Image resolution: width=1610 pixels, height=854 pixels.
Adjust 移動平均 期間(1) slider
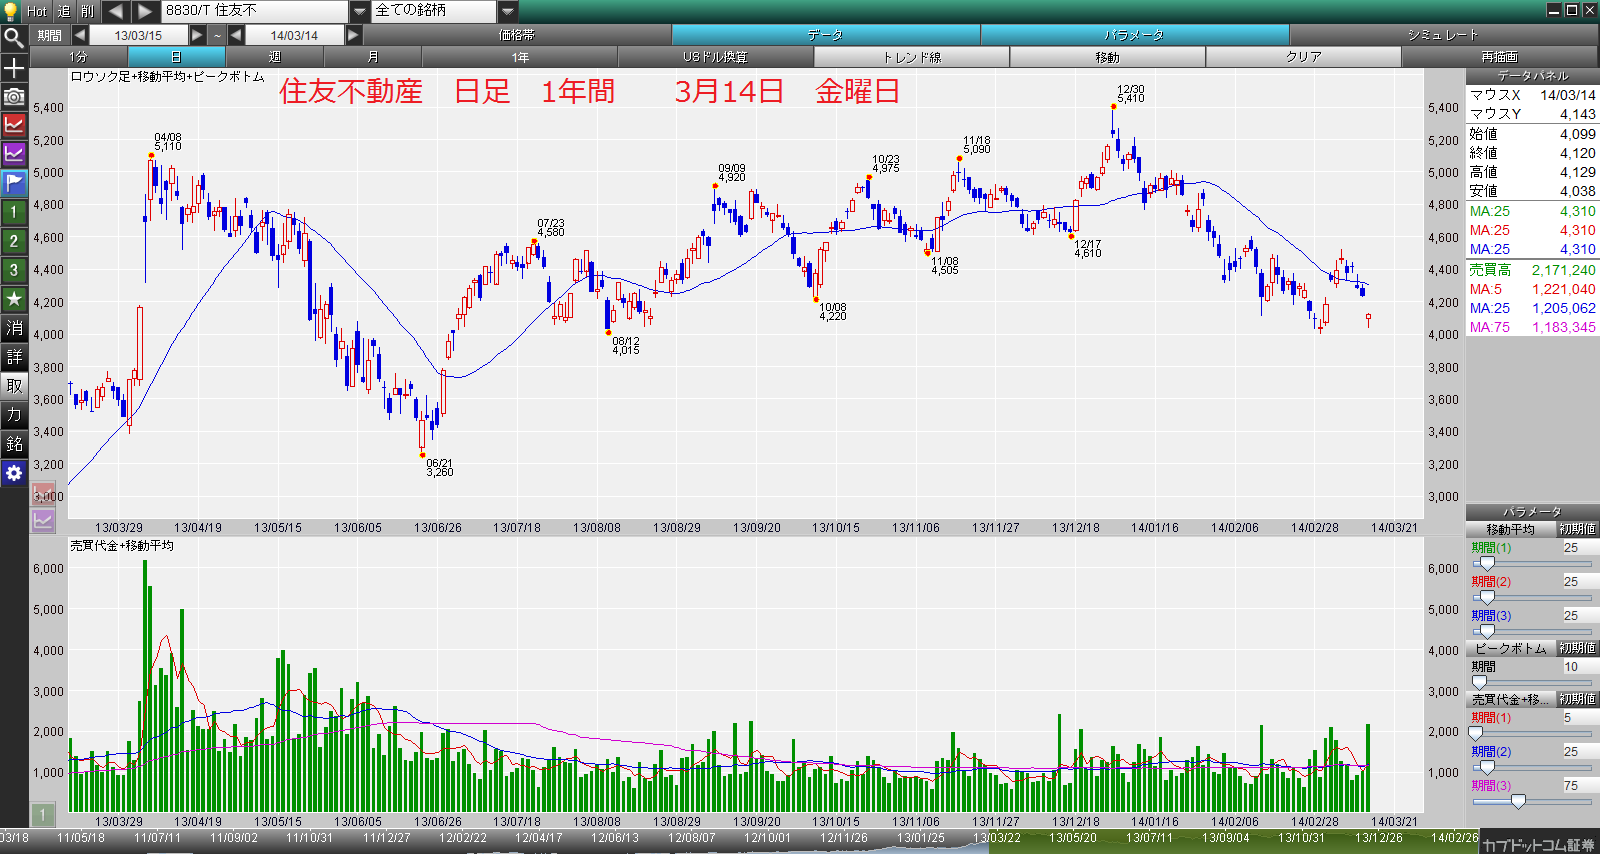(x=1486, y=564)
